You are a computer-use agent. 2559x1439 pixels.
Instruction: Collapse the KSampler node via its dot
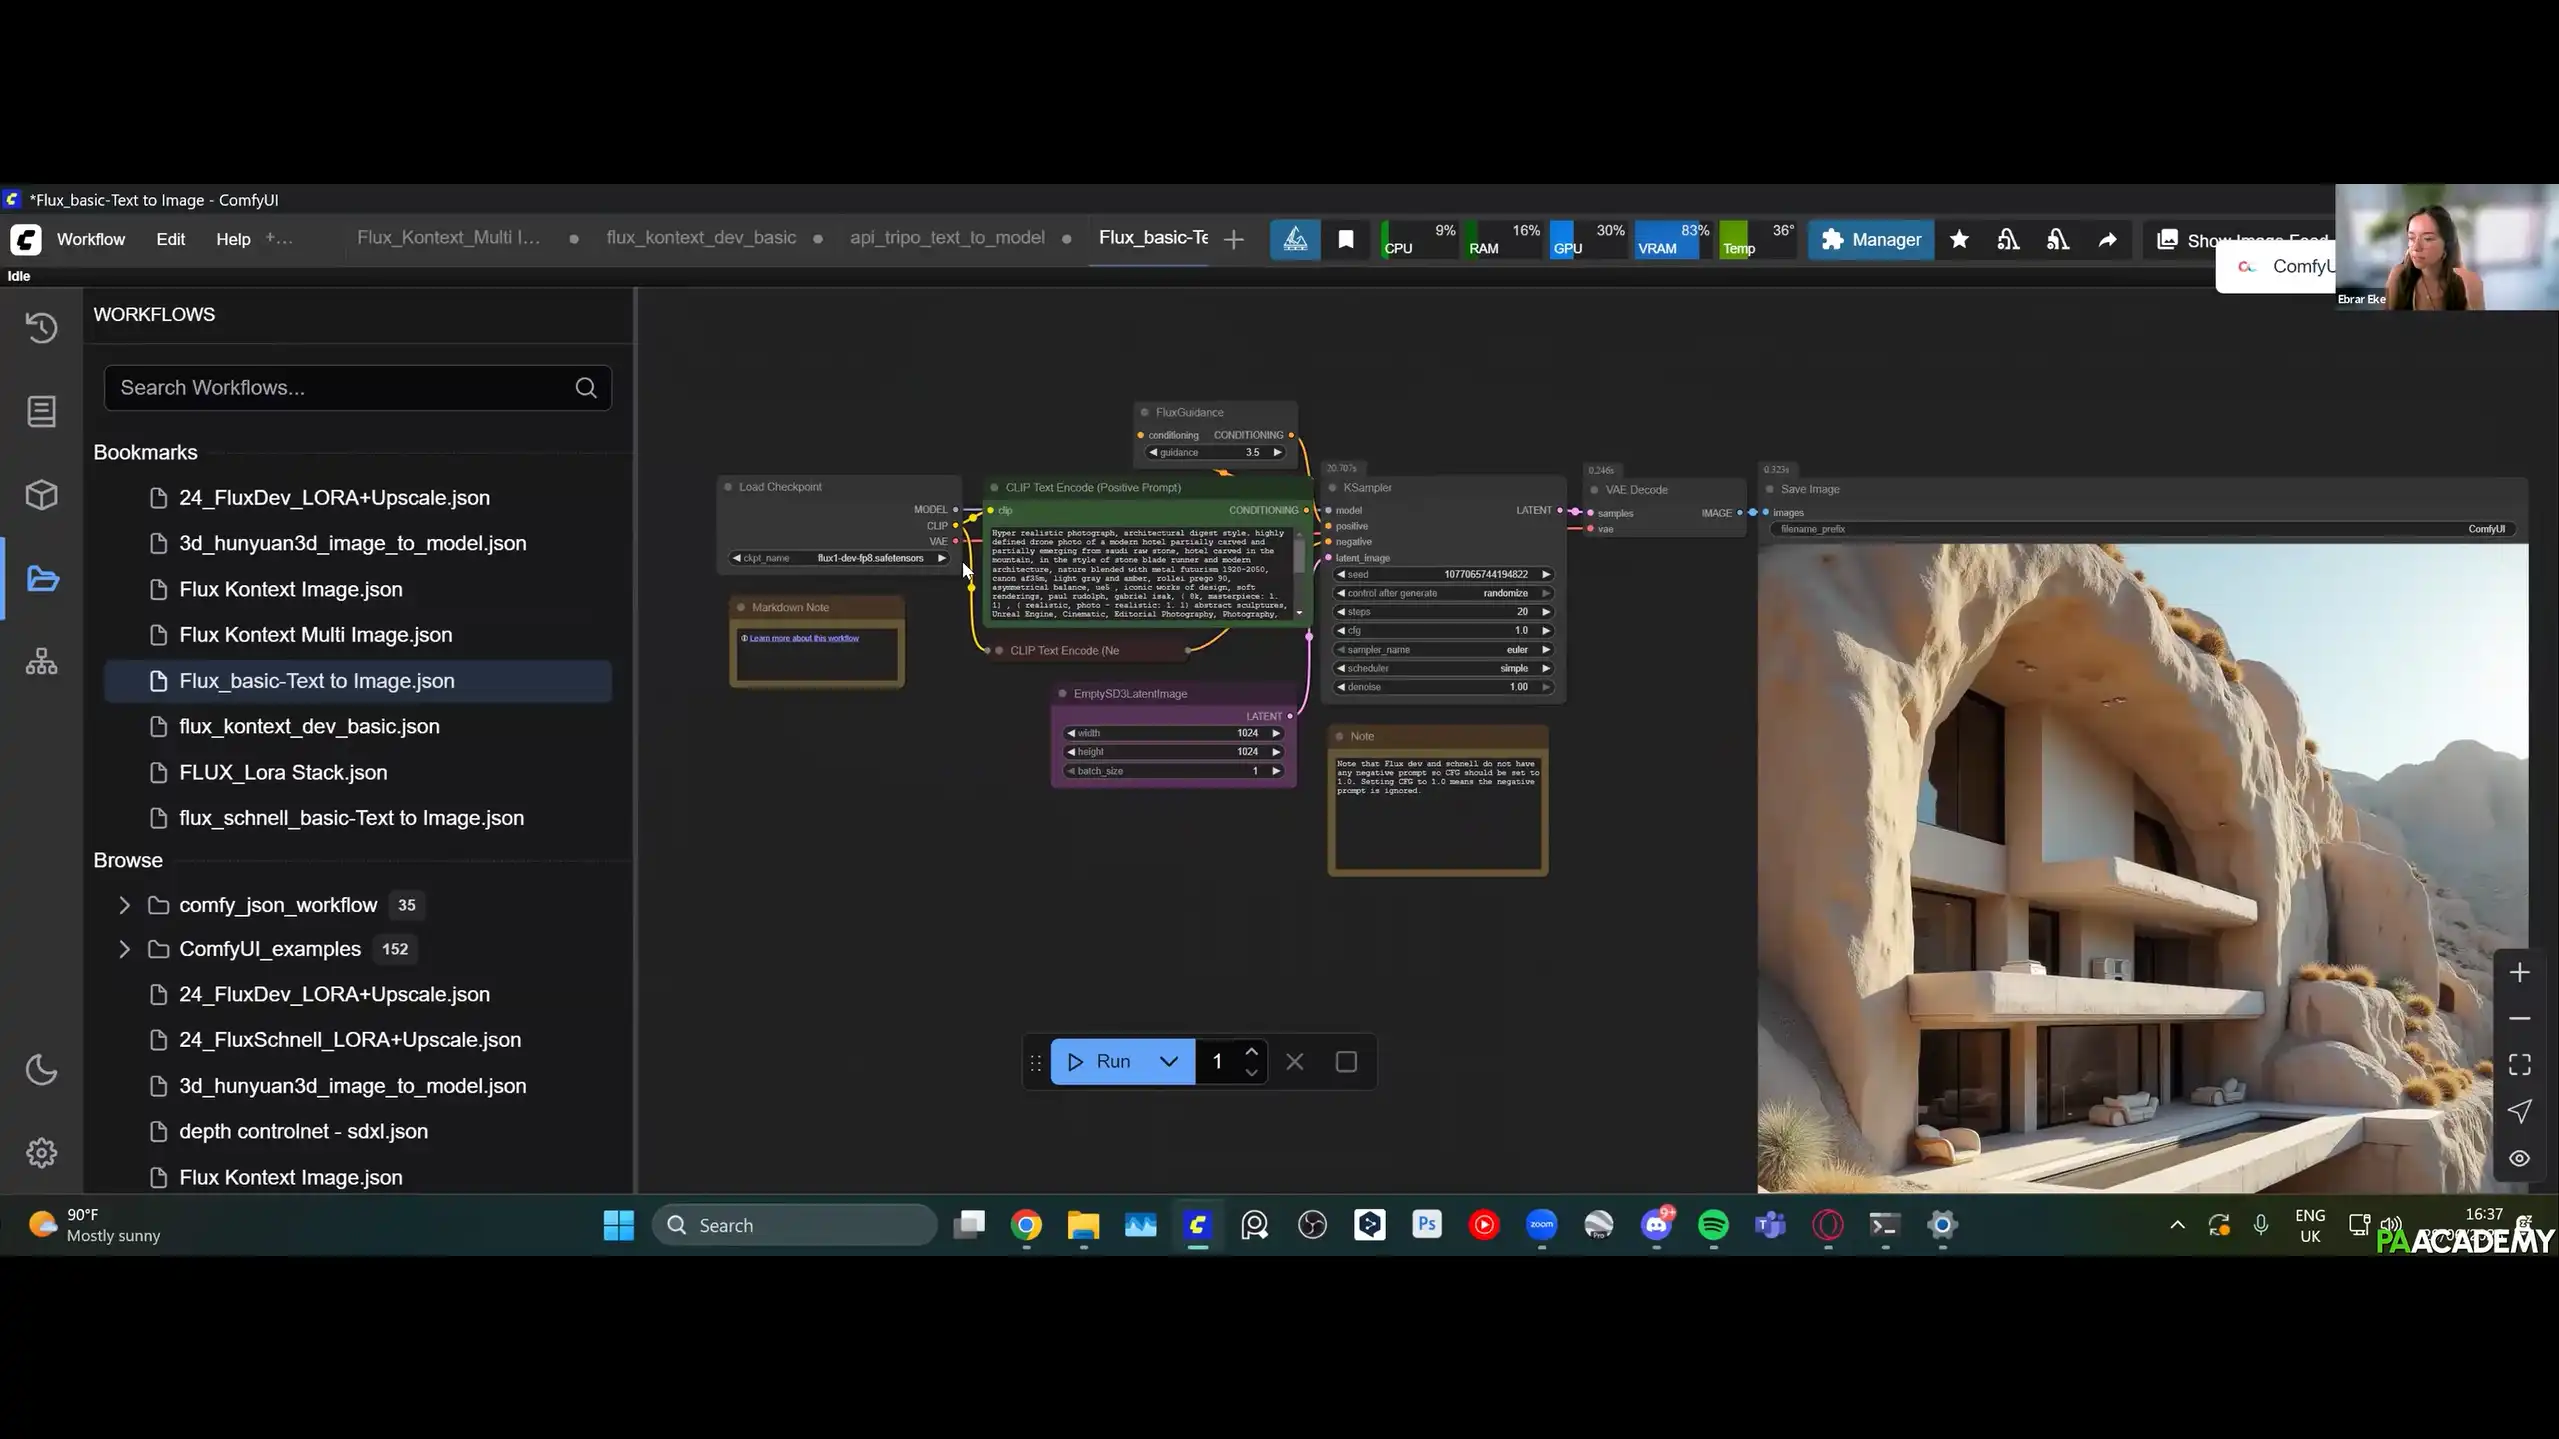1332,488
